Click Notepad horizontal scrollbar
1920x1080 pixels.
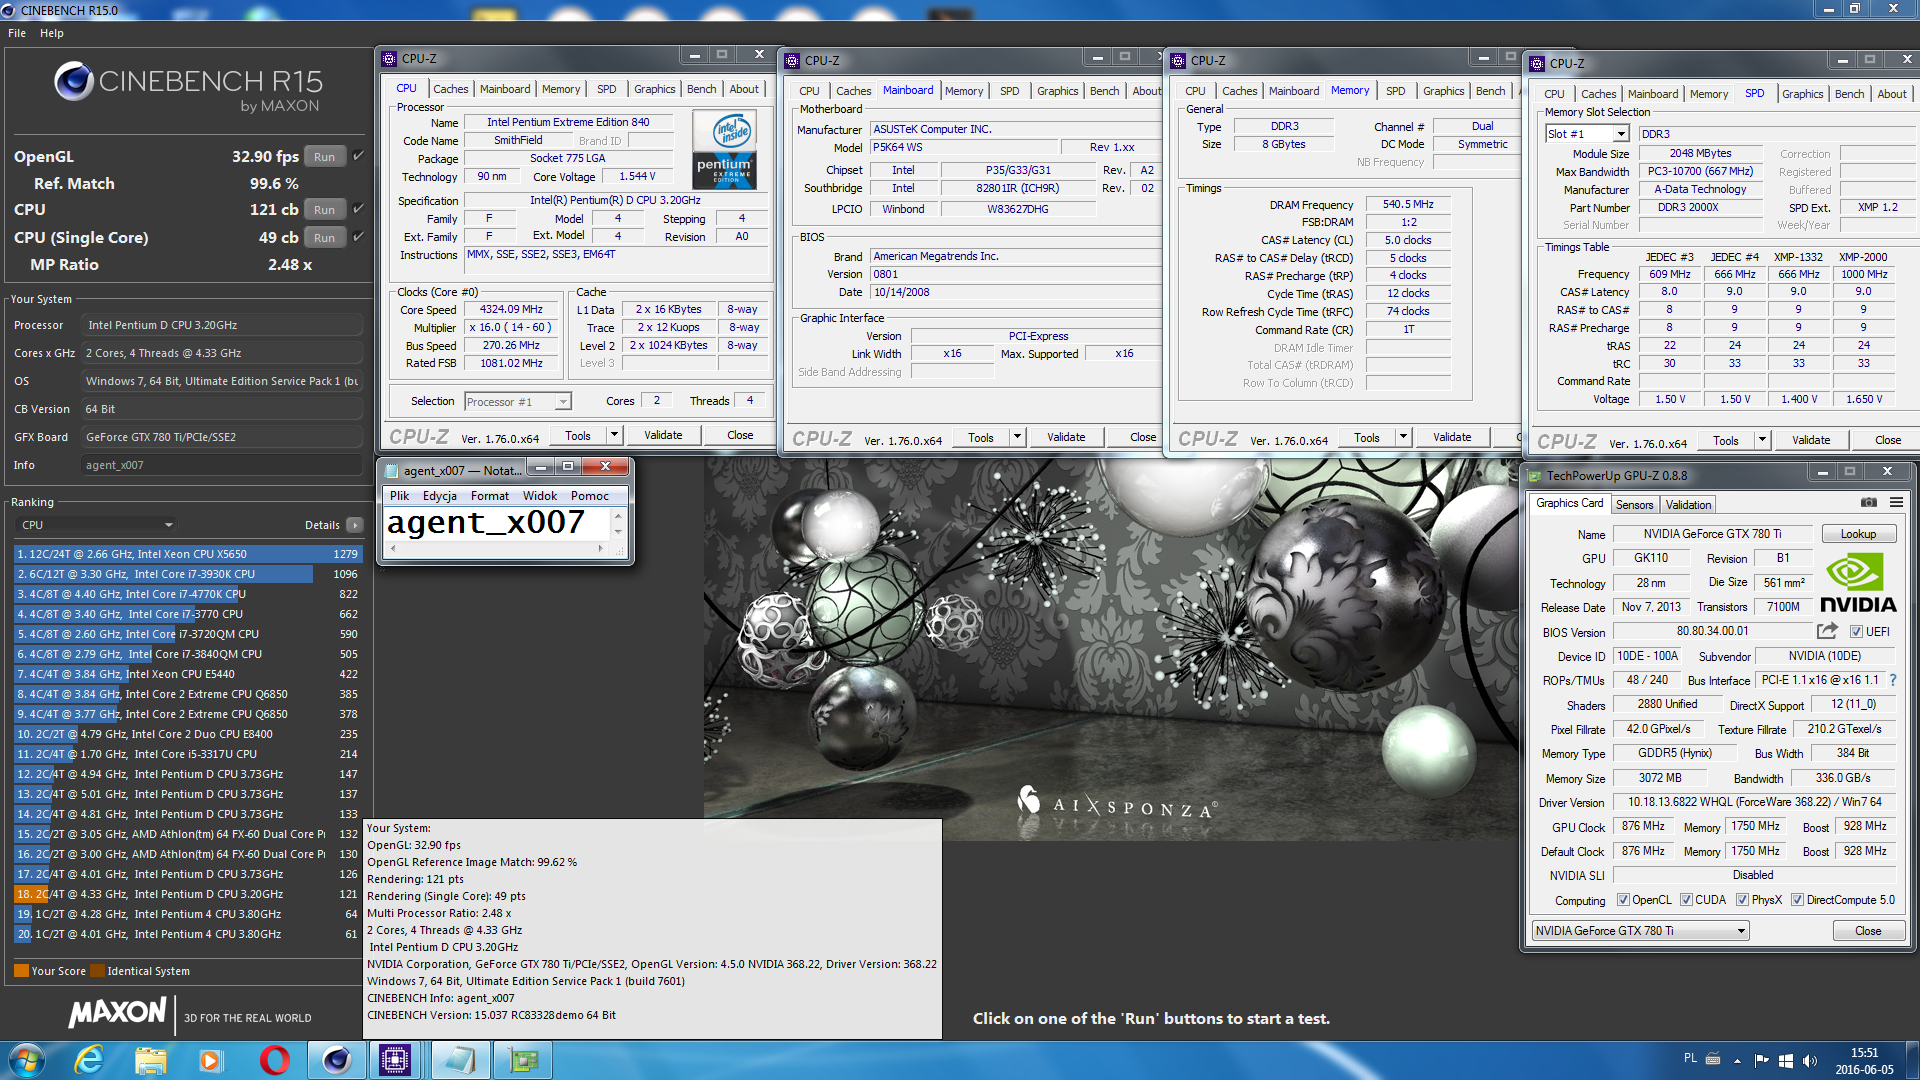pos(496,548)
